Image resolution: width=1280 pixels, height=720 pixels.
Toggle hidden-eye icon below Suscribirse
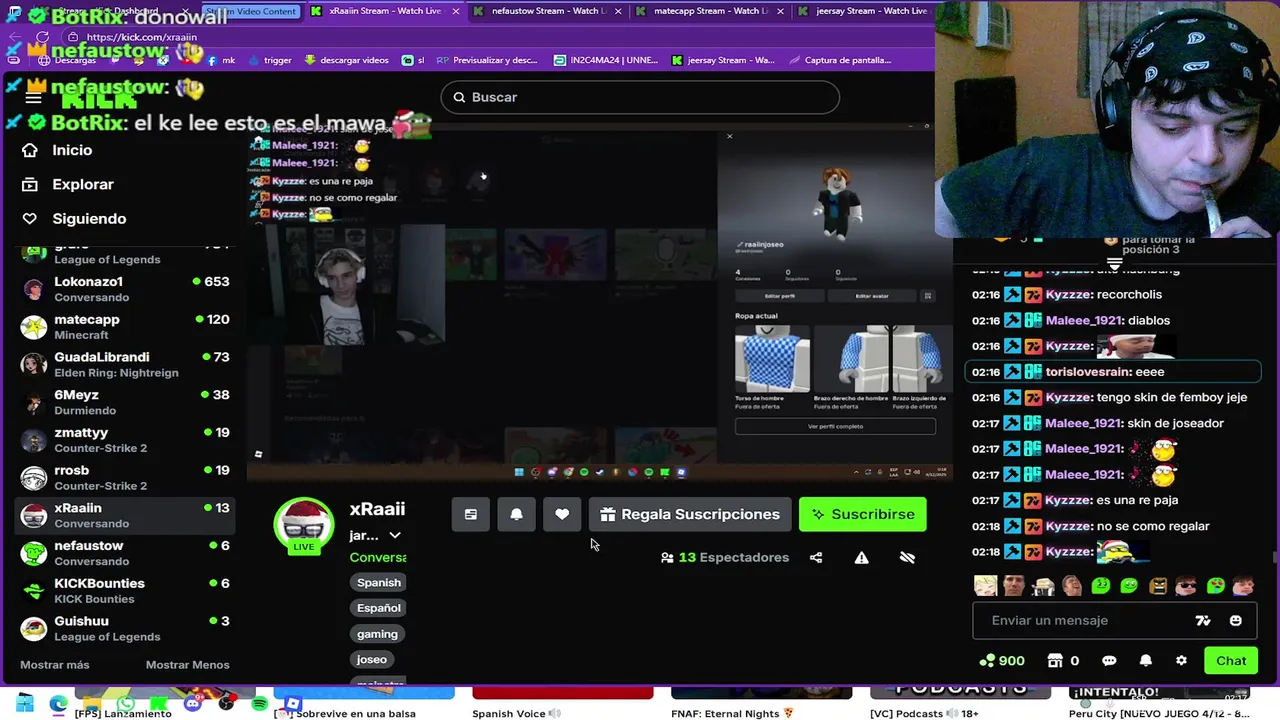tap(907, 557)
